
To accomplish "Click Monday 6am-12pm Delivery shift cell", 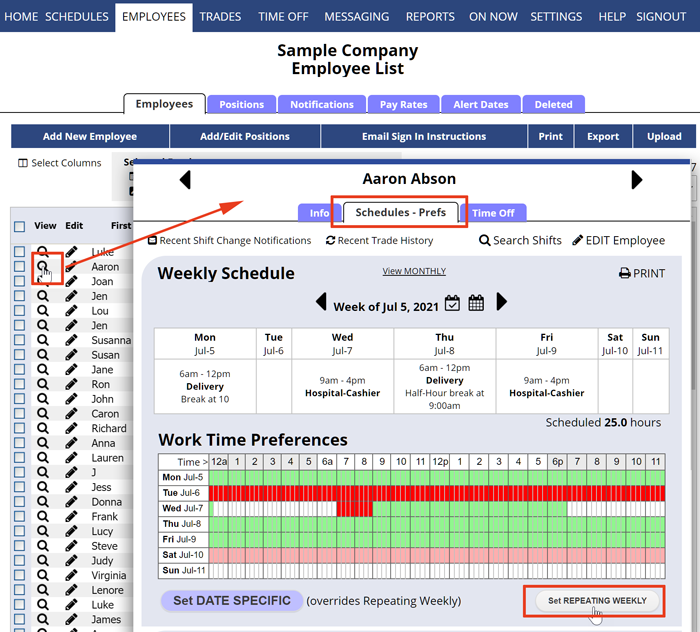I will 205,387.
